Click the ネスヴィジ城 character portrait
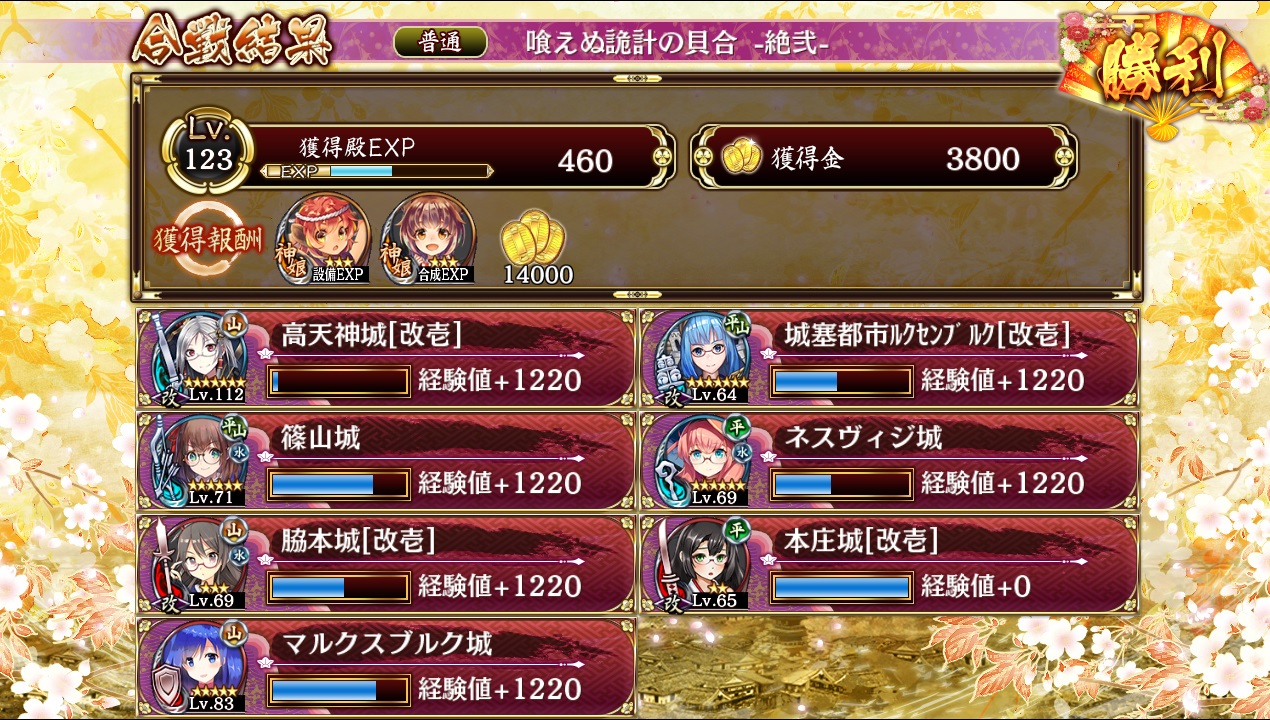Viewport: 1270px width, 720px height. pos(701,460)
